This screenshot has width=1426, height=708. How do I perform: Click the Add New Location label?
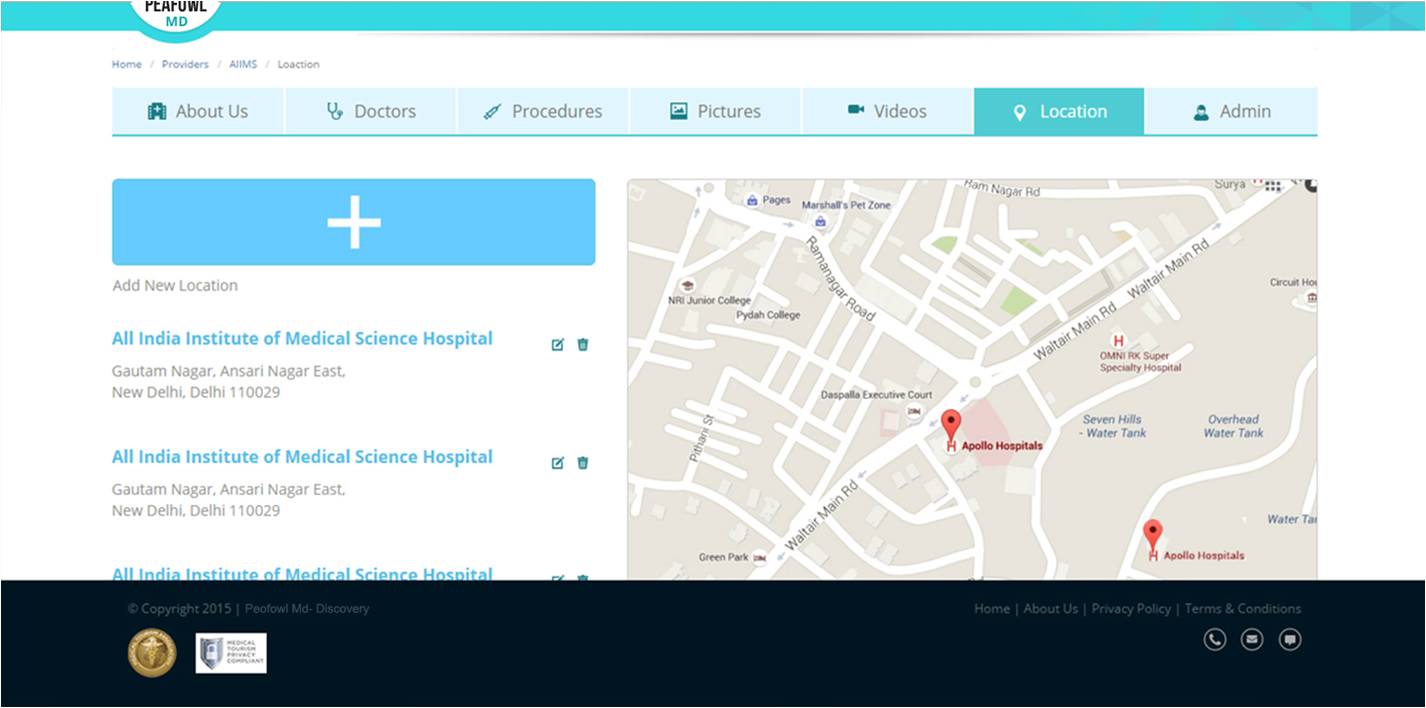click(x=175, y=285)
